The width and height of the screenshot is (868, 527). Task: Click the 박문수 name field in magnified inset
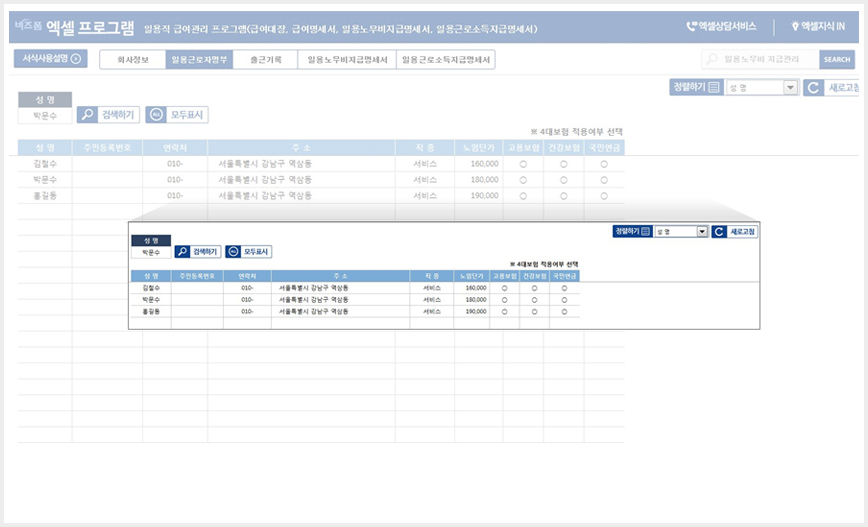(x=151, y=252)
